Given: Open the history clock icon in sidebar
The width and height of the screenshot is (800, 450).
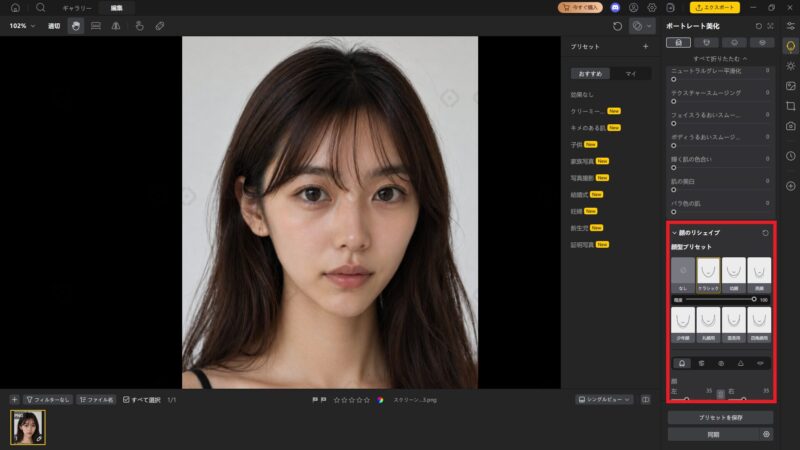Looking at the screenshot, I should (x=790, y=156).
